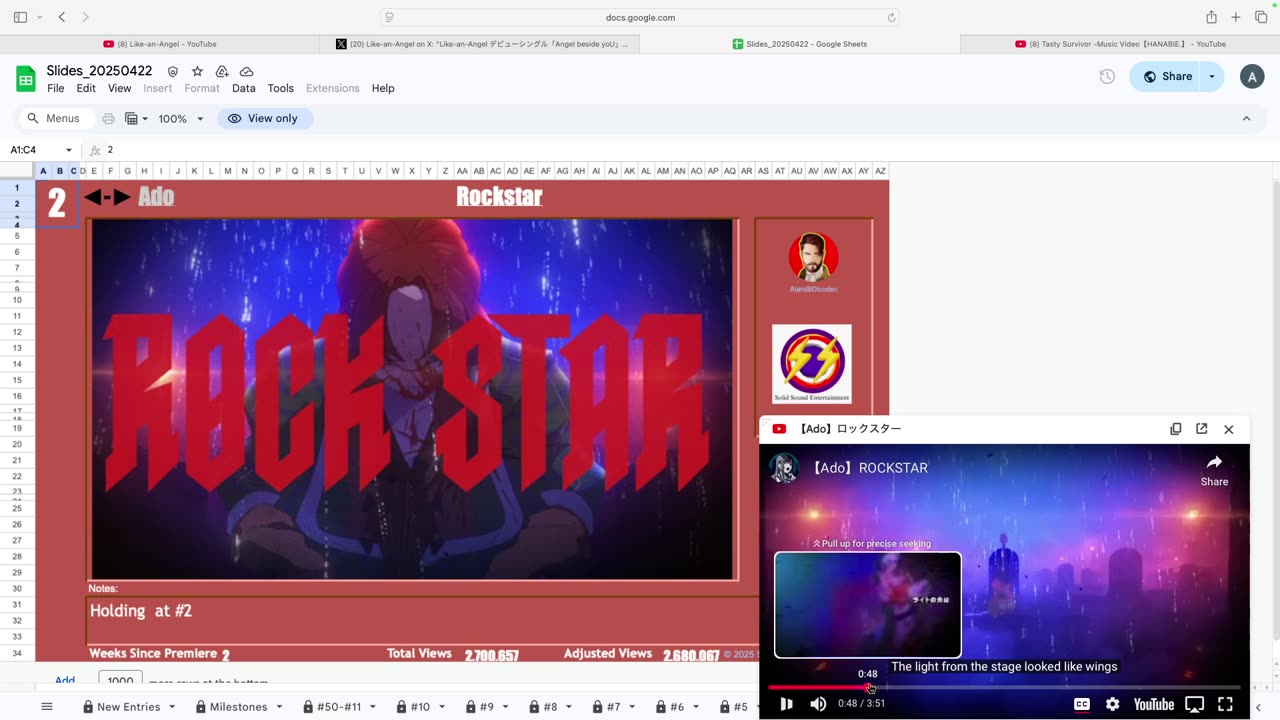1280x720 pixels.
Task: Open the Edit menu
Action: tap(86, 88)
